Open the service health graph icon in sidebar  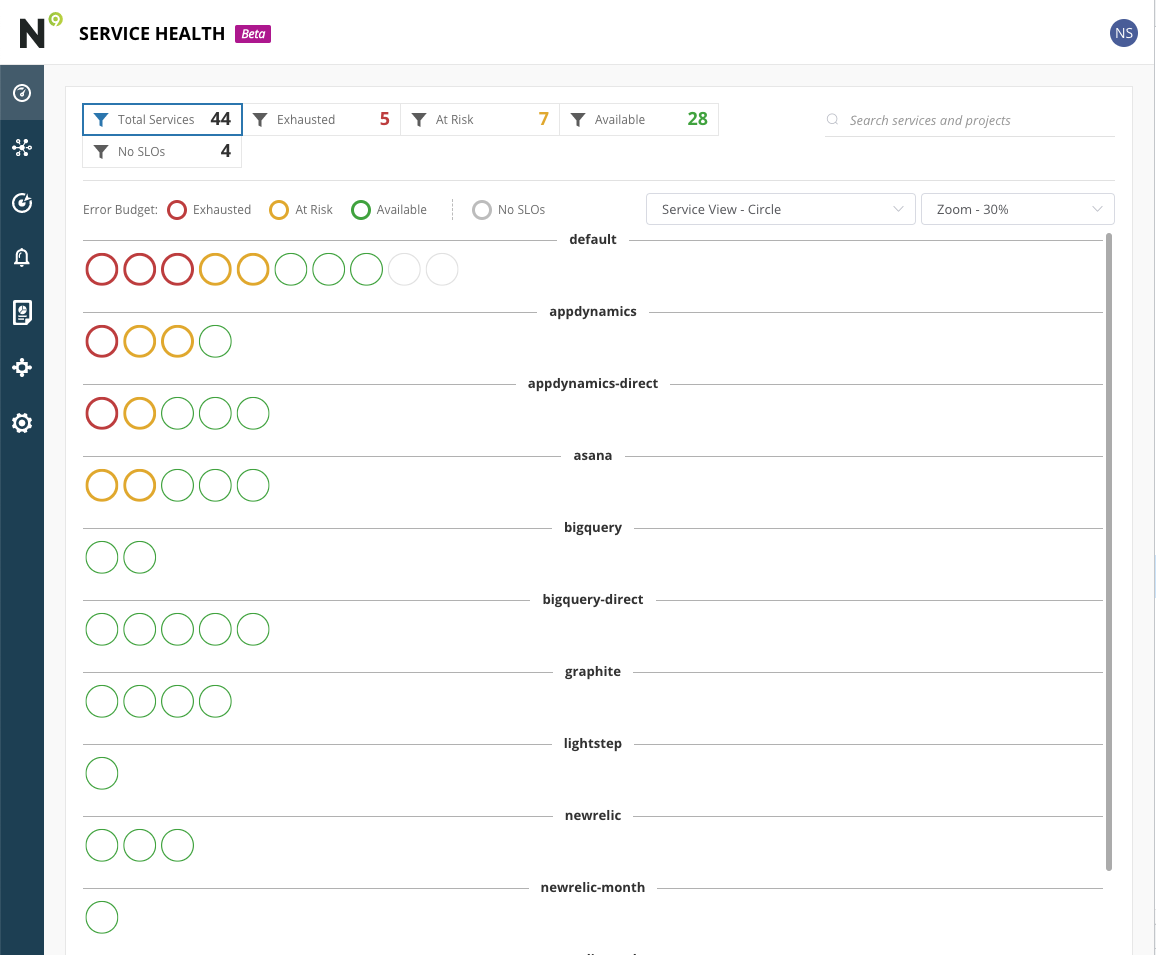click(22, 147)
